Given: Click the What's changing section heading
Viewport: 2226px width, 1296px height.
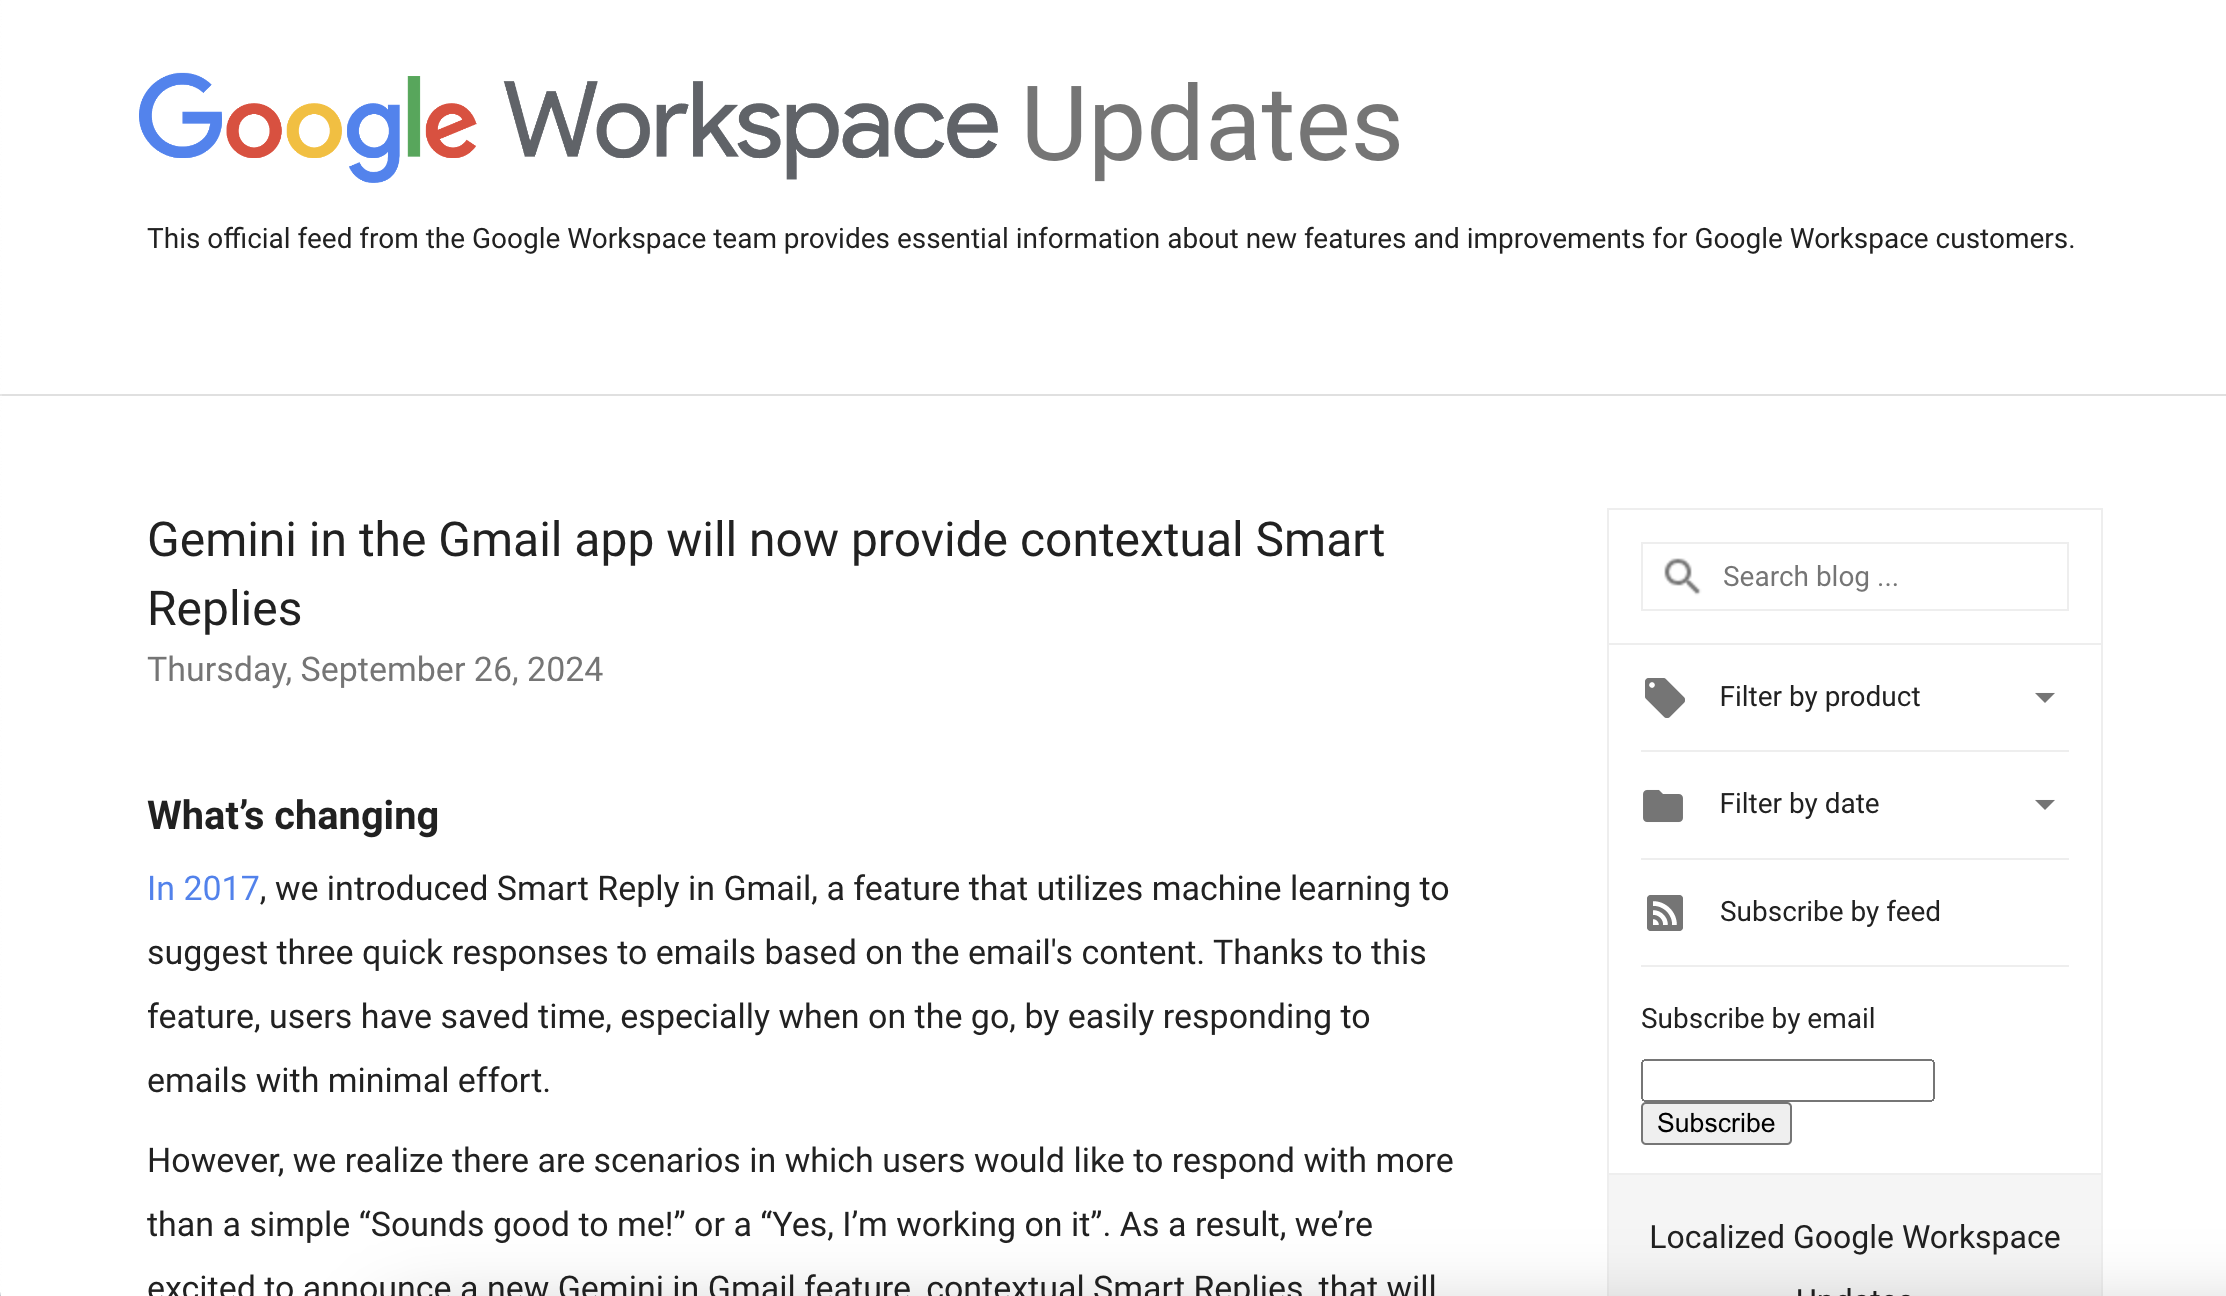Looking at the screenshot, I should 293,815.
